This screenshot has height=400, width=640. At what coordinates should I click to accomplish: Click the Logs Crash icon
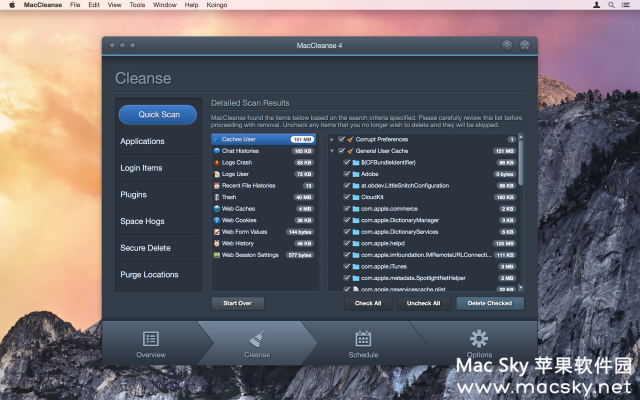tap(217, 162)
